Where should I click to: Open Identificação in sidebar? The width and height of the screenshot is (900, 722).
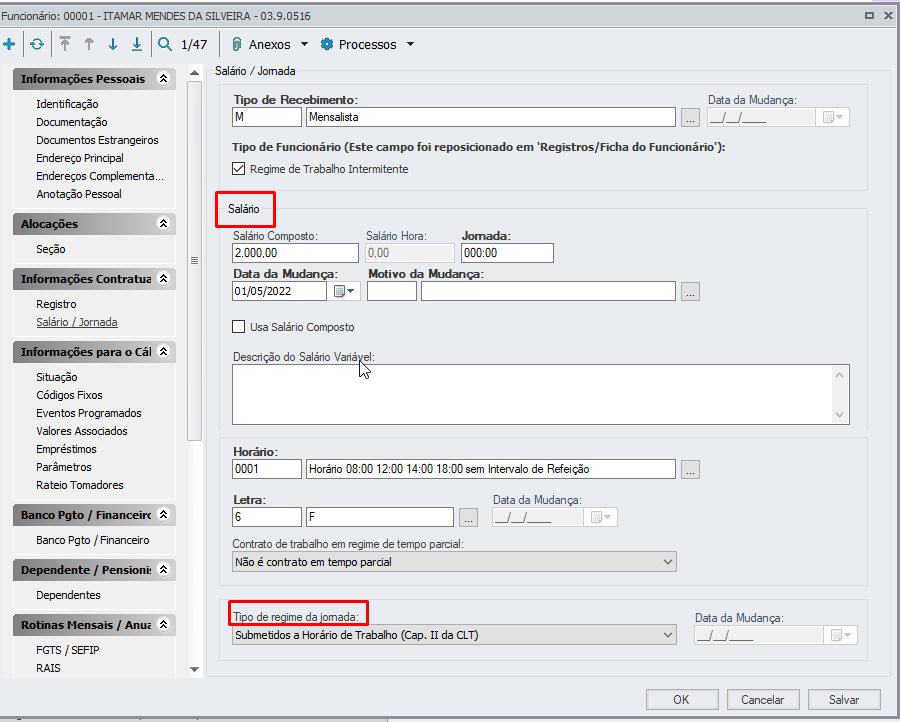[67, 104]
